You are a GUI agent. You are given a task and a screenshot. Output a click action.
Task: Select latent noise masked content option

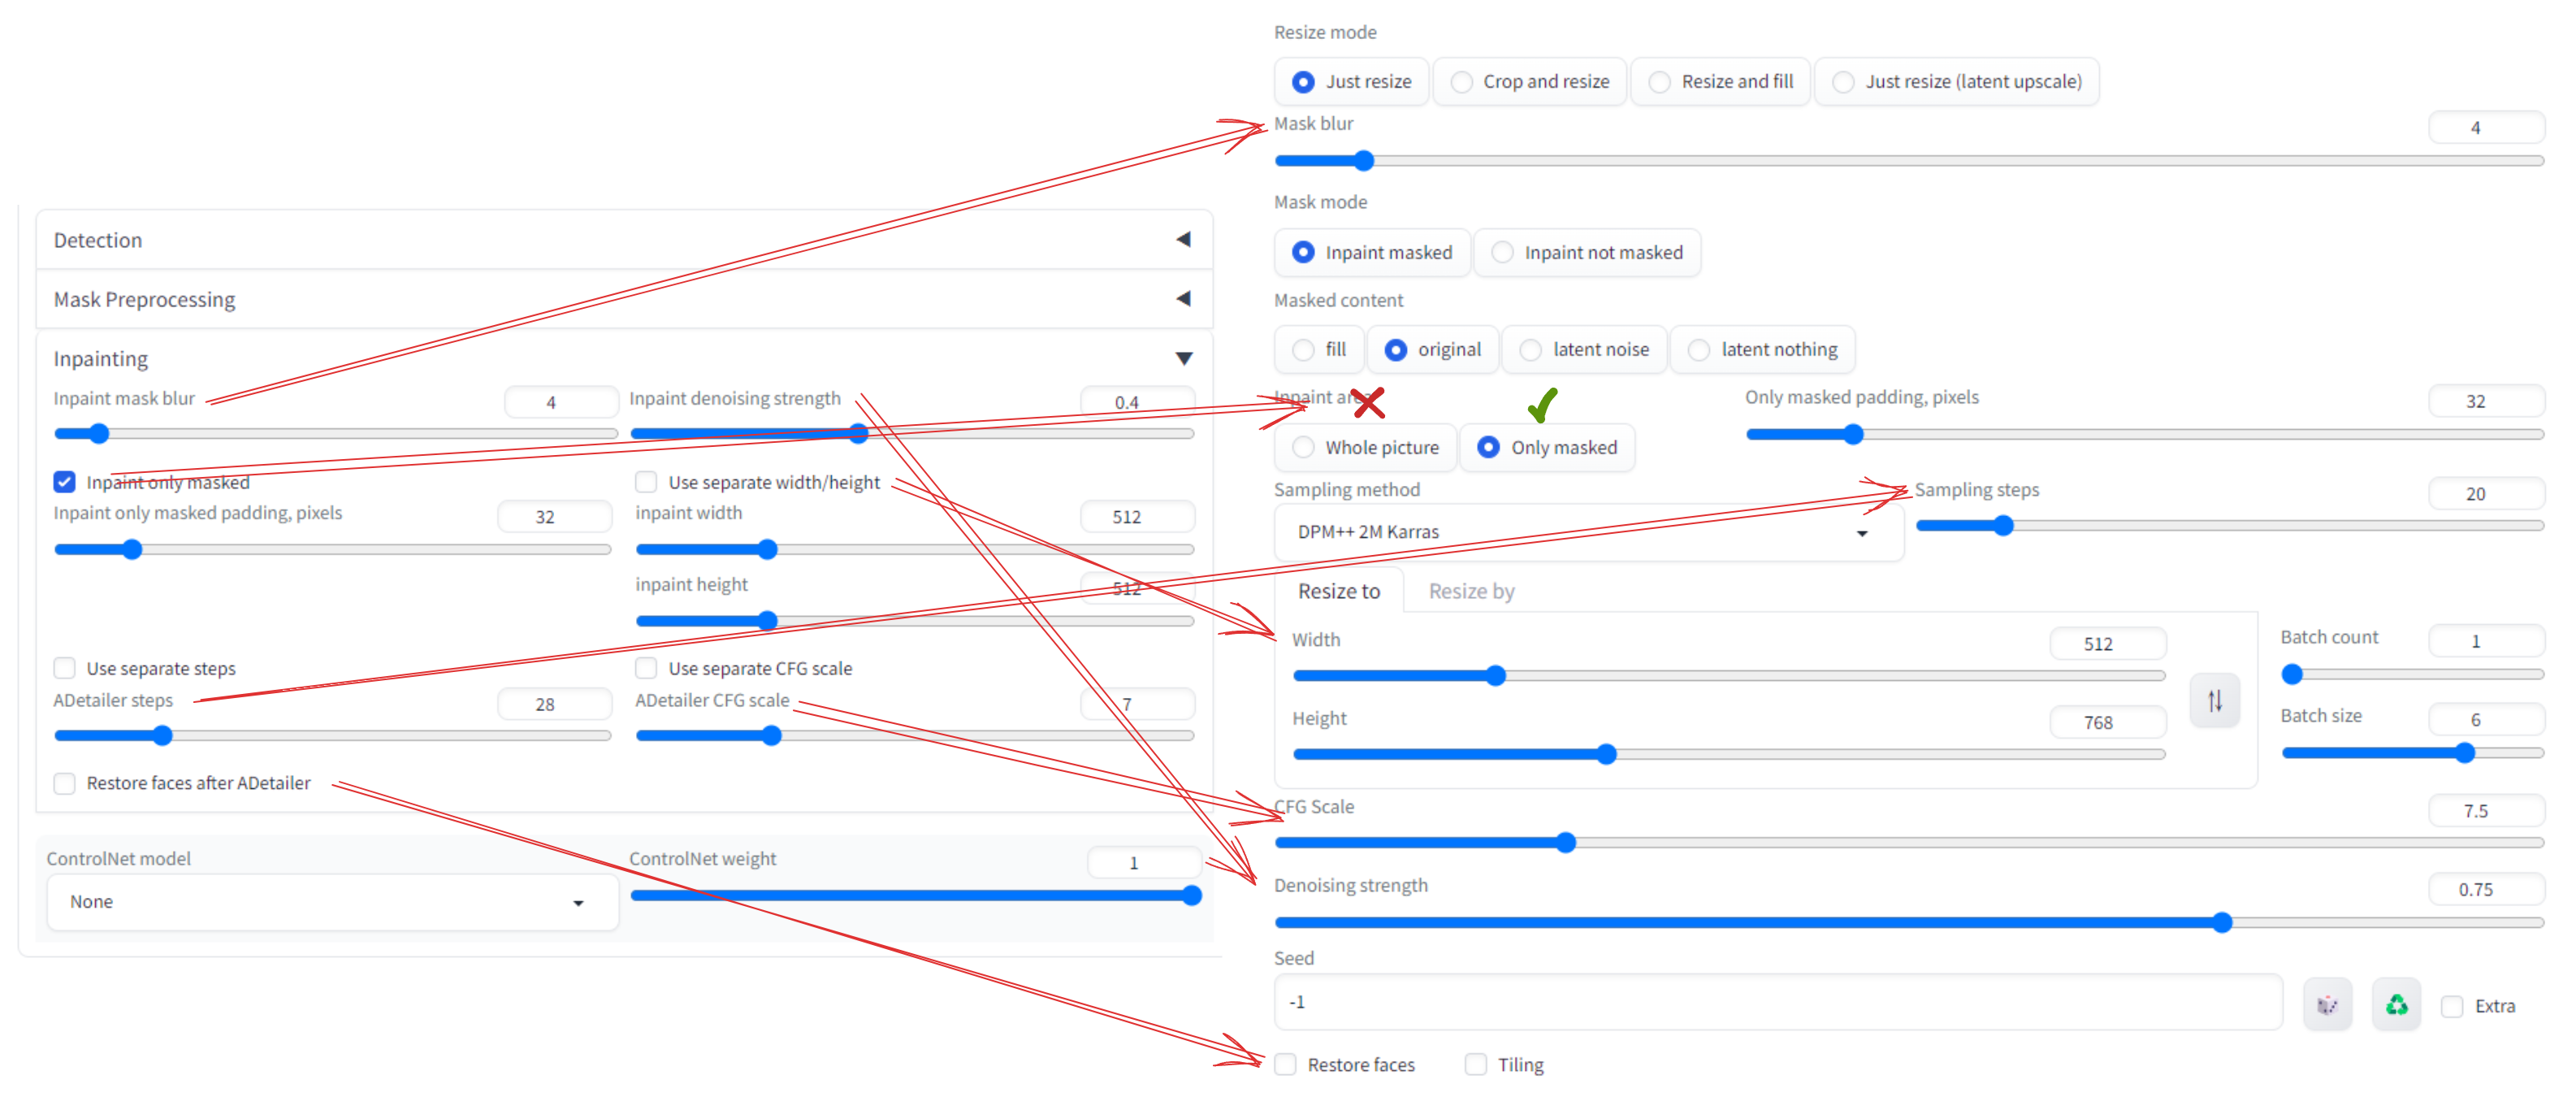[x=1530, y=350]
